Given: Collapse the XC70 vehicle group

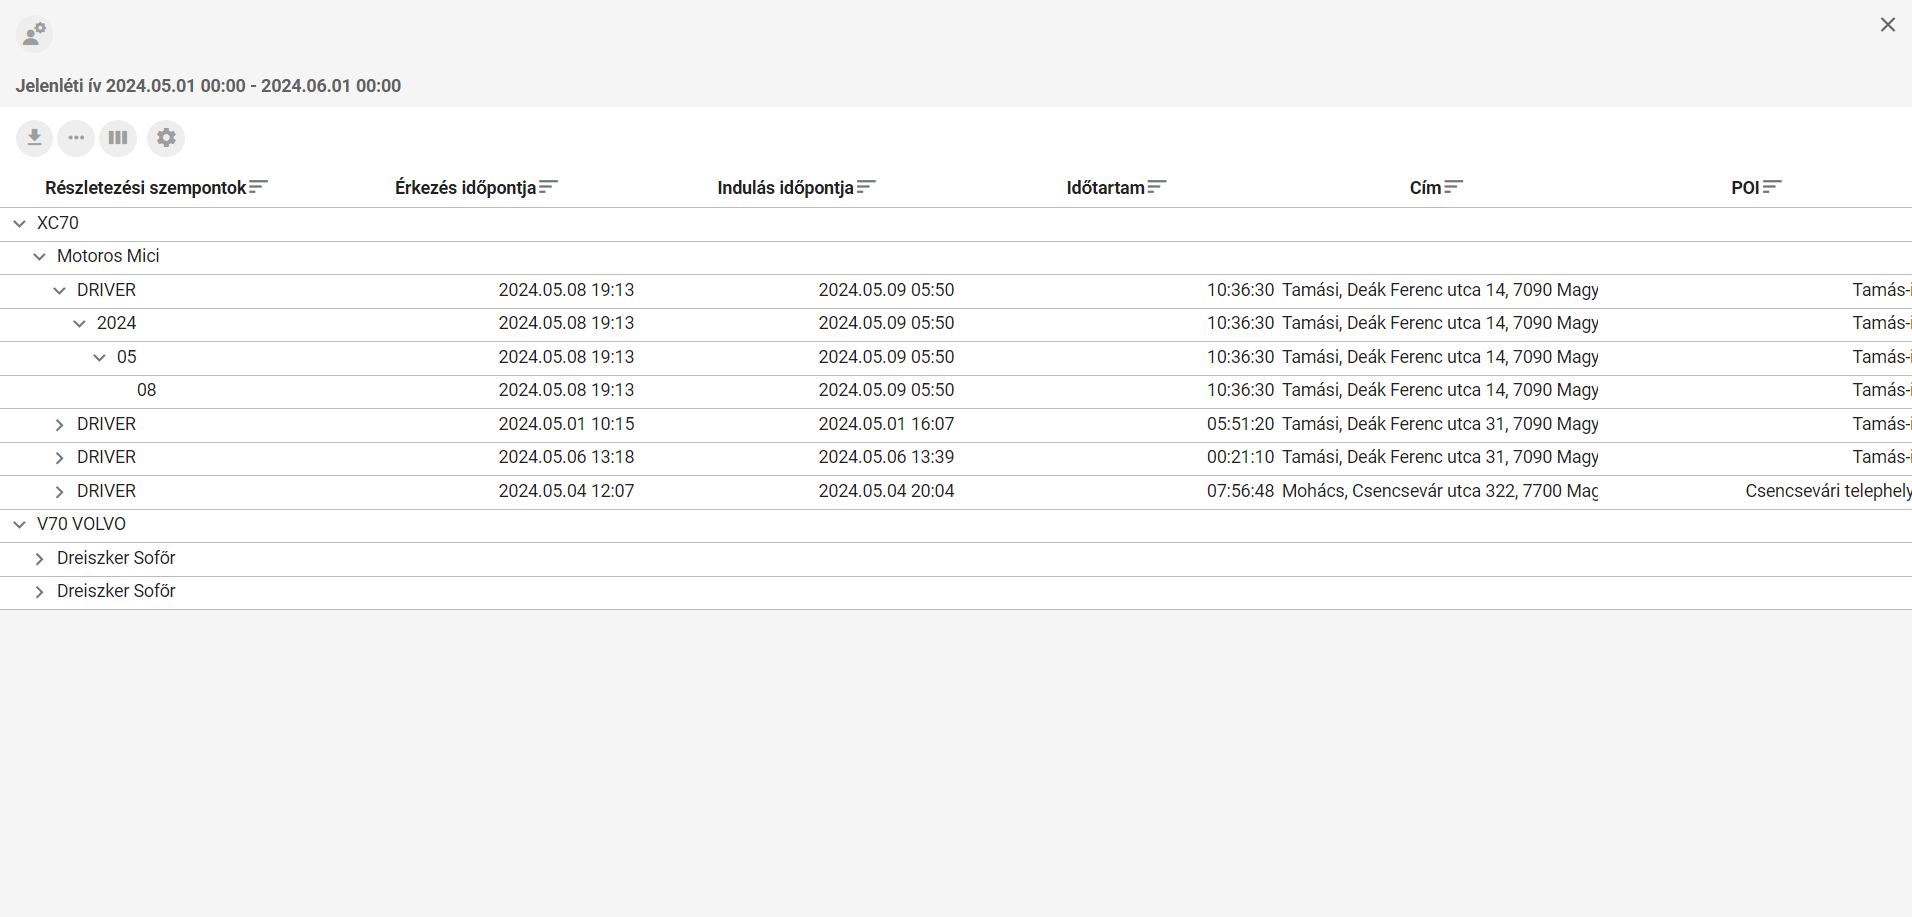Looking at the screenshot, I should [x=20, y=224].
